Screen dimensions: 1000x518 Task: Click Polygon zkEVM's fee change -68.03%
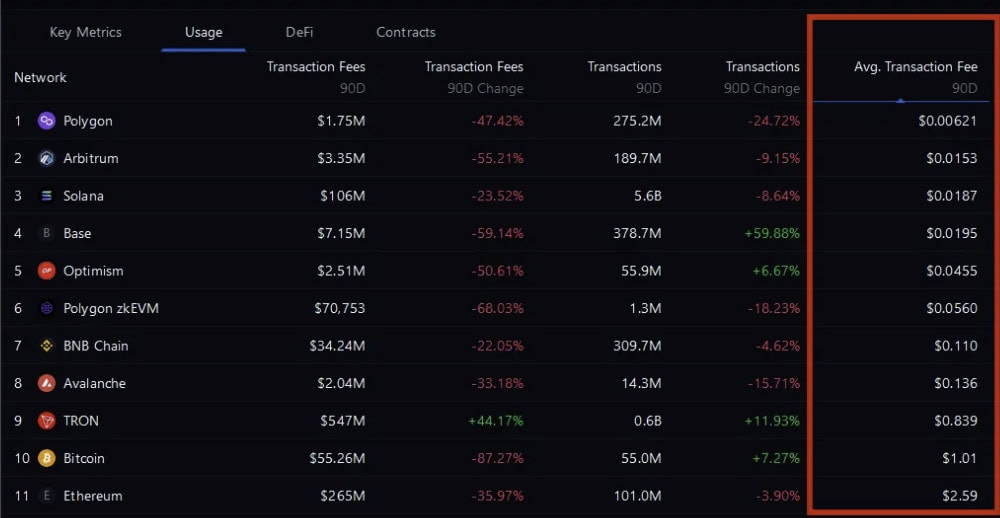coord(497,308)
